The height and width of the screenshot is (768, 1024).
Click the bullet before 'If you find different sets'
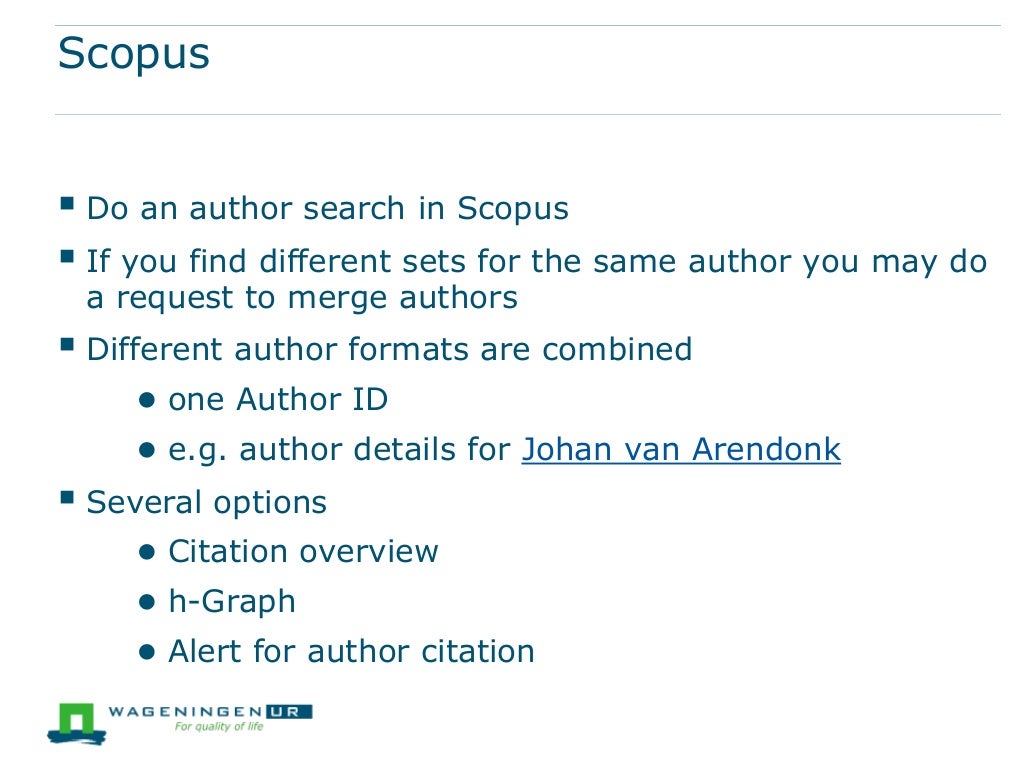[x=67, y=255]
